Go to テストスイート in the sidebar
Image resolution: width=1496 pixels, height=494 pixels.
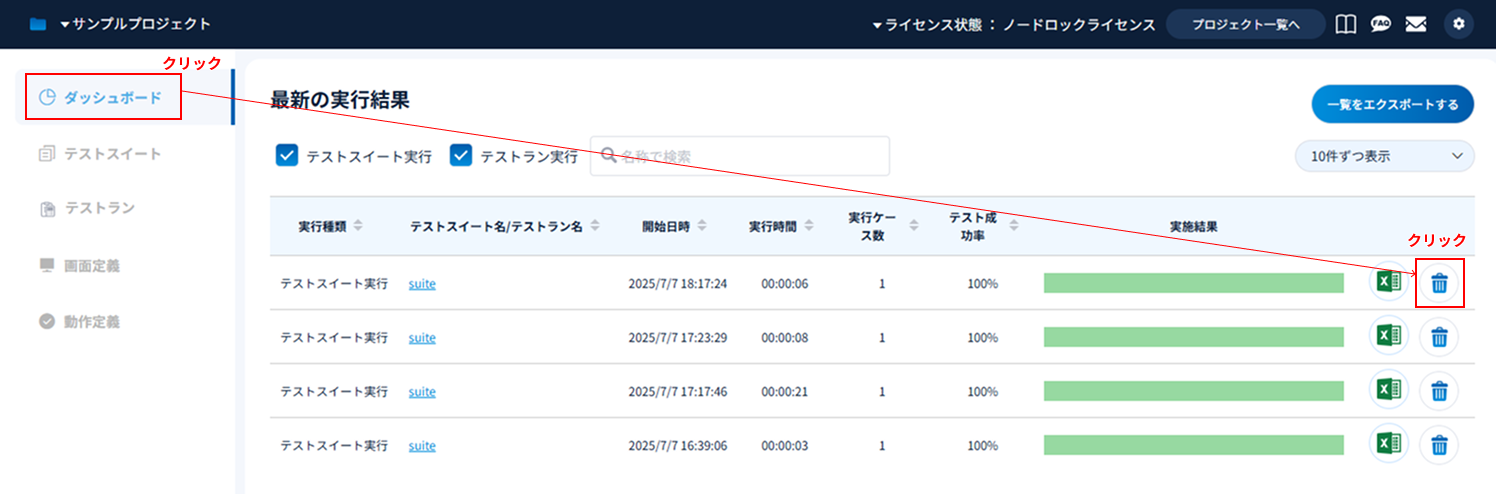point(112,154)
